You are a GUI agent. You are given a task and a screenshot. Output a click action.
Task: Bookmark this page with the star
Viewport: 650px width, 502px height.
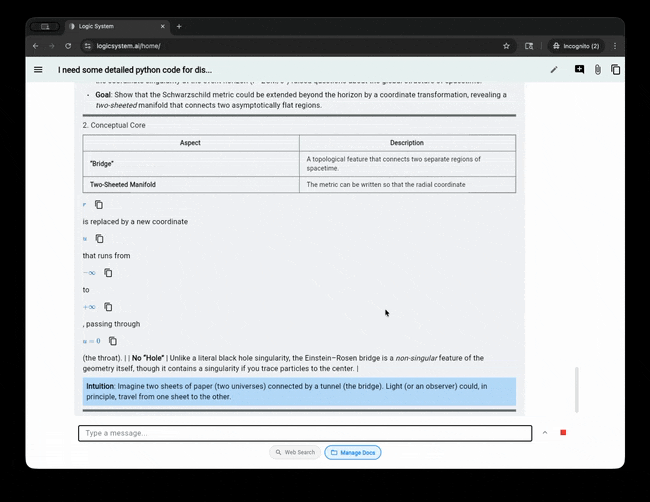(x=506, y=46)
